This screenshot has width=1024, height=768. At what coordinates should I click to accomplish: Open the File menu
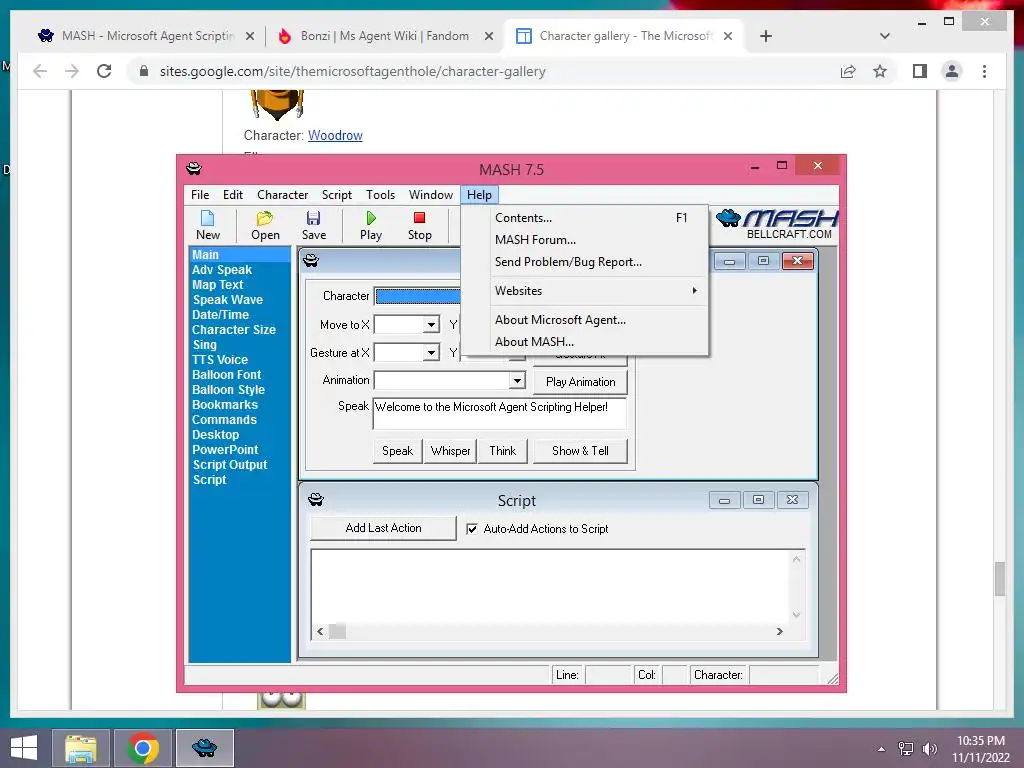pyautogui.click(x=200, y=195)
